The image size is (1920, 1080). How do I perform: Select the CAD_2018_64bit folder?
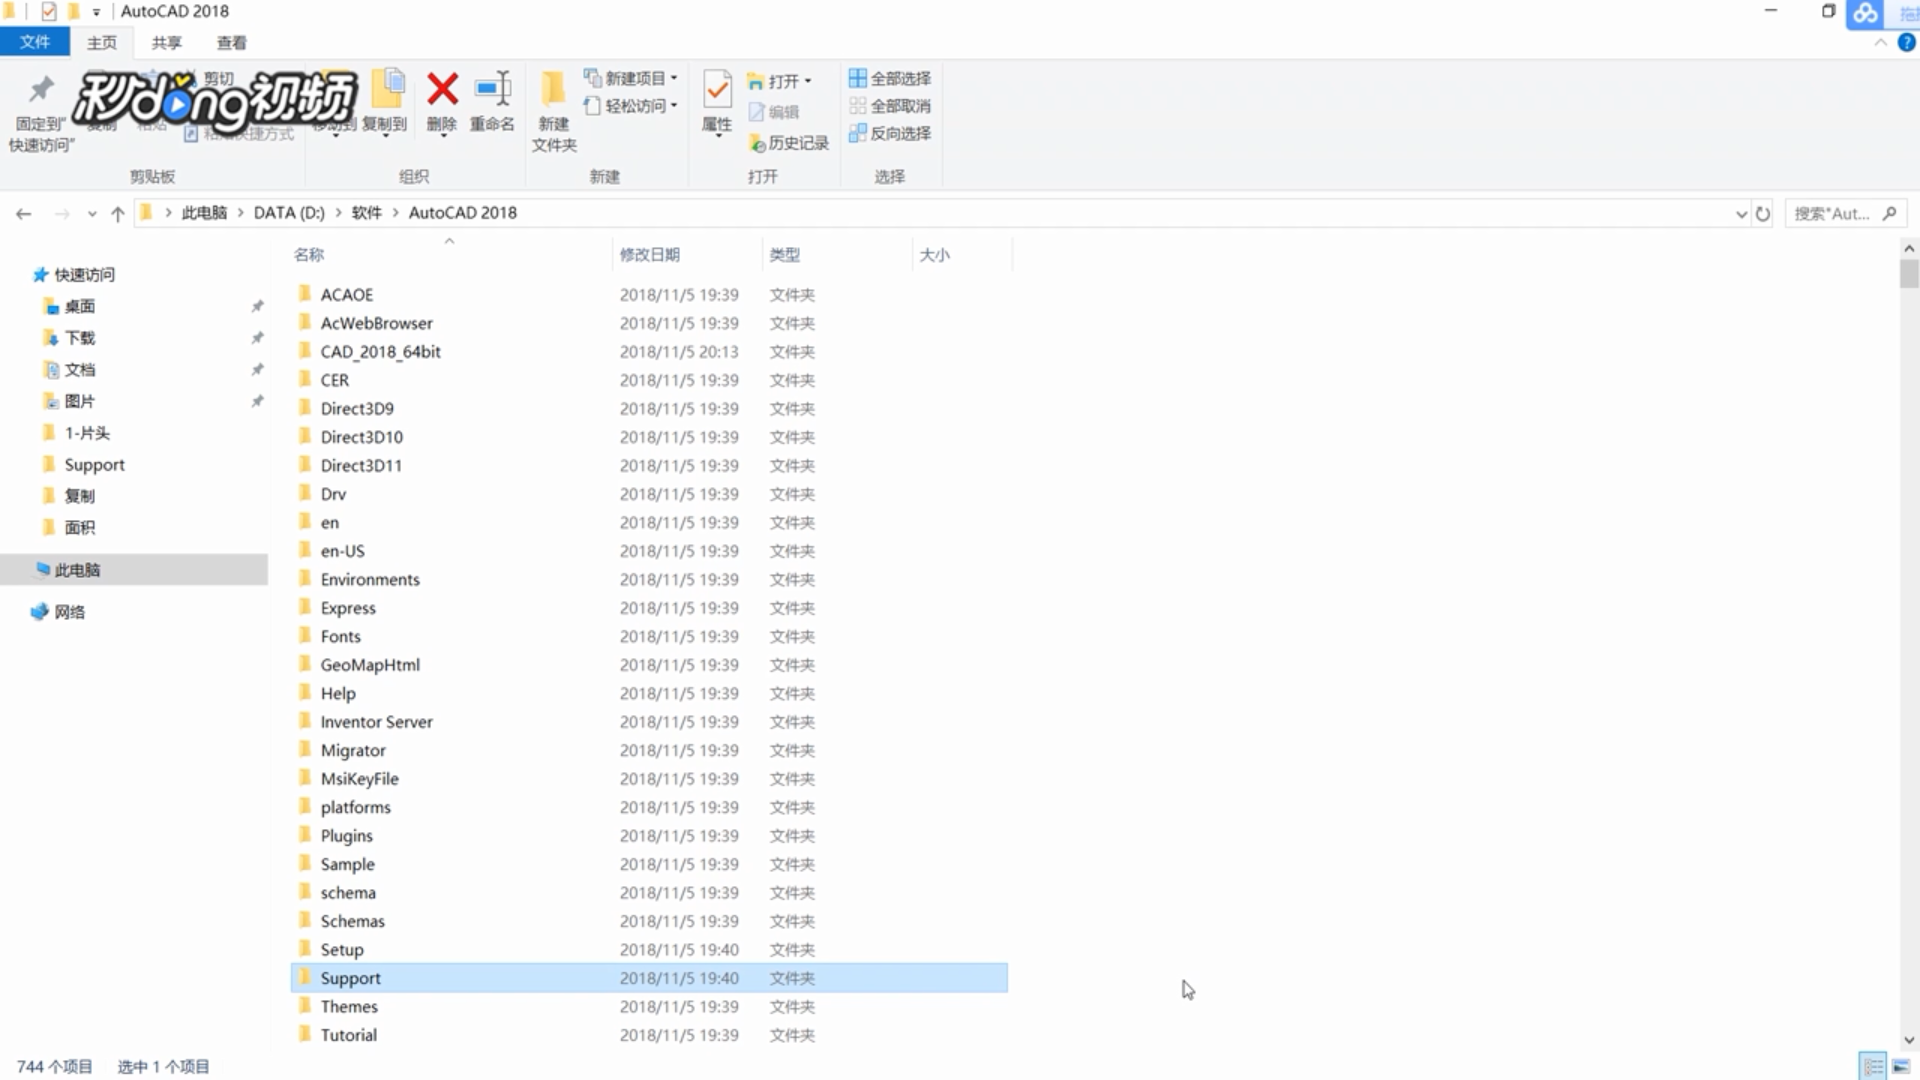pos(649,352)
